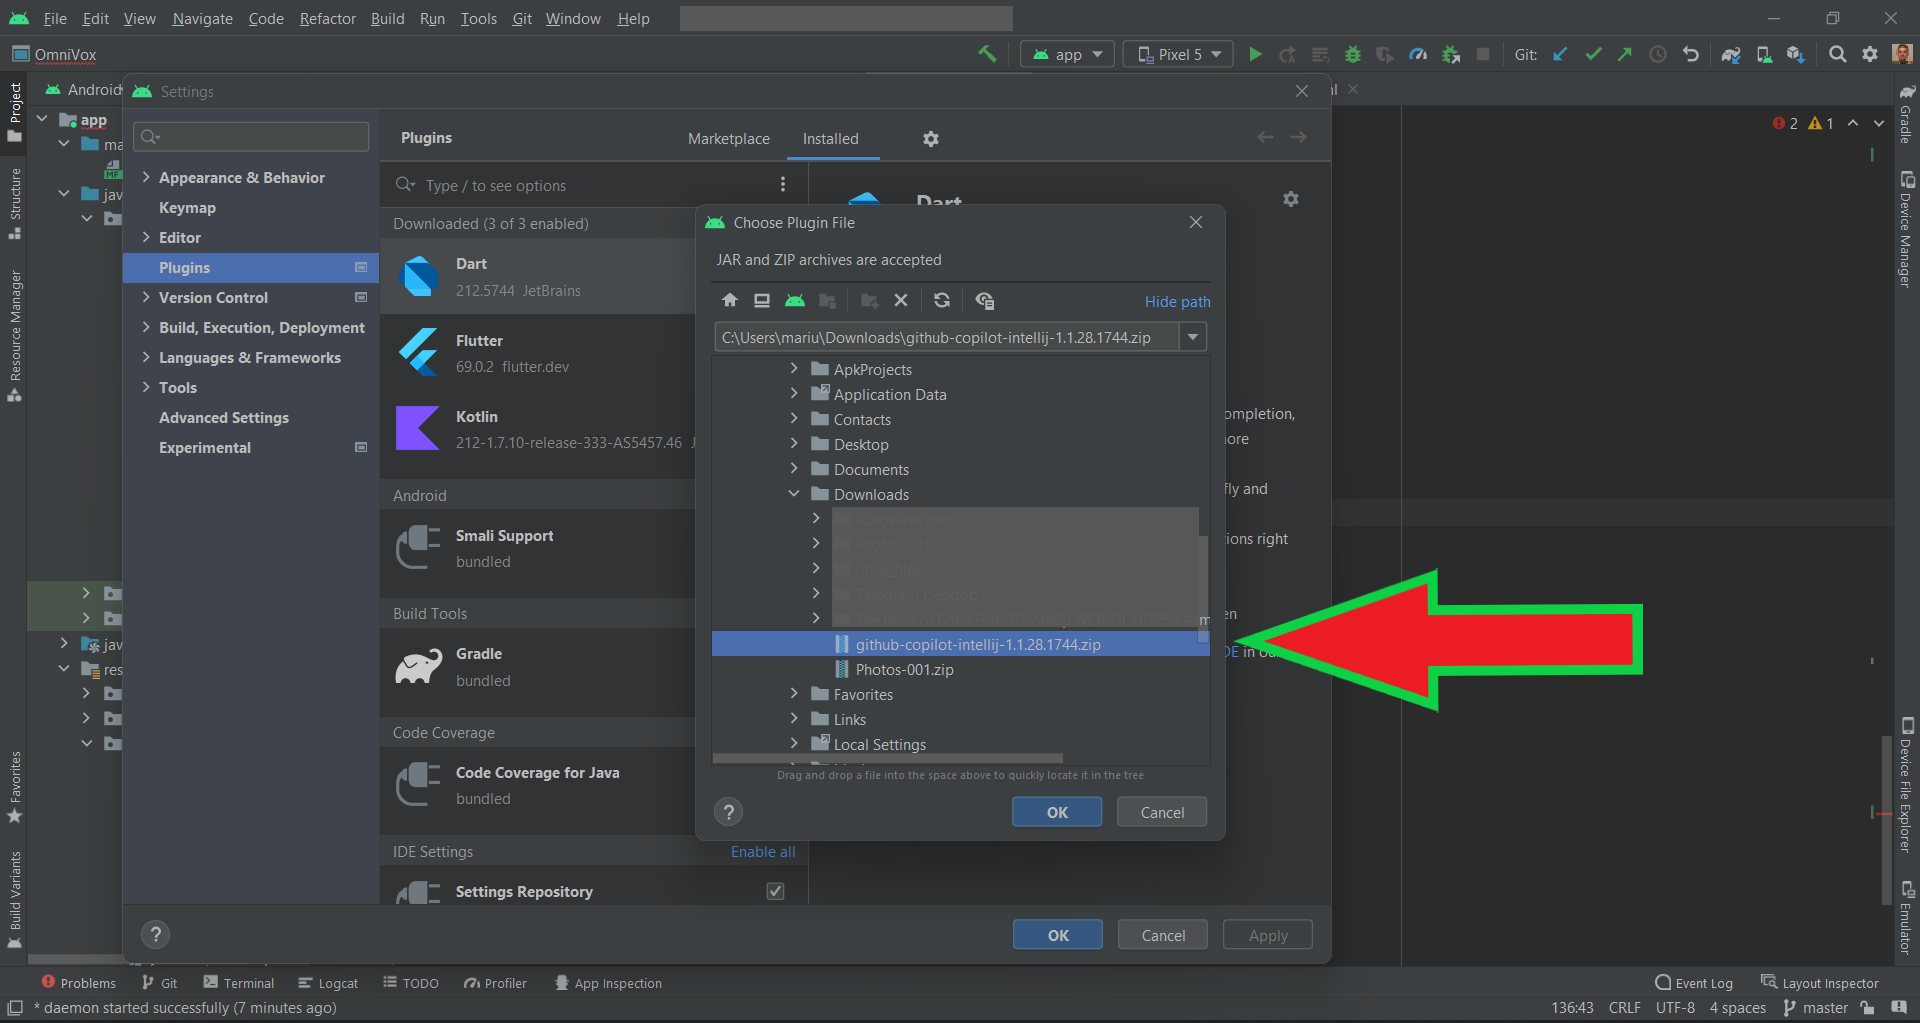This screenshot has width=1920, height=1023.
Task: Open the Pixel 5 device dropdown
Action: pos(1179,54)
